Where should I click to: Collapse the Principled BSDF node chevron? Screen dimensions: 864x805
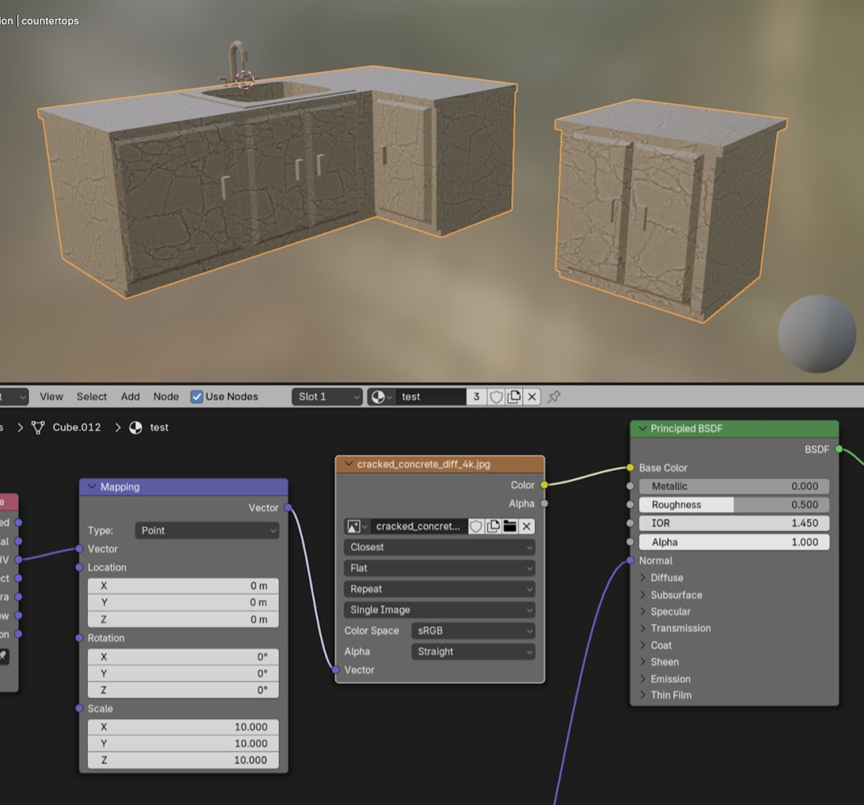[642, 429]
